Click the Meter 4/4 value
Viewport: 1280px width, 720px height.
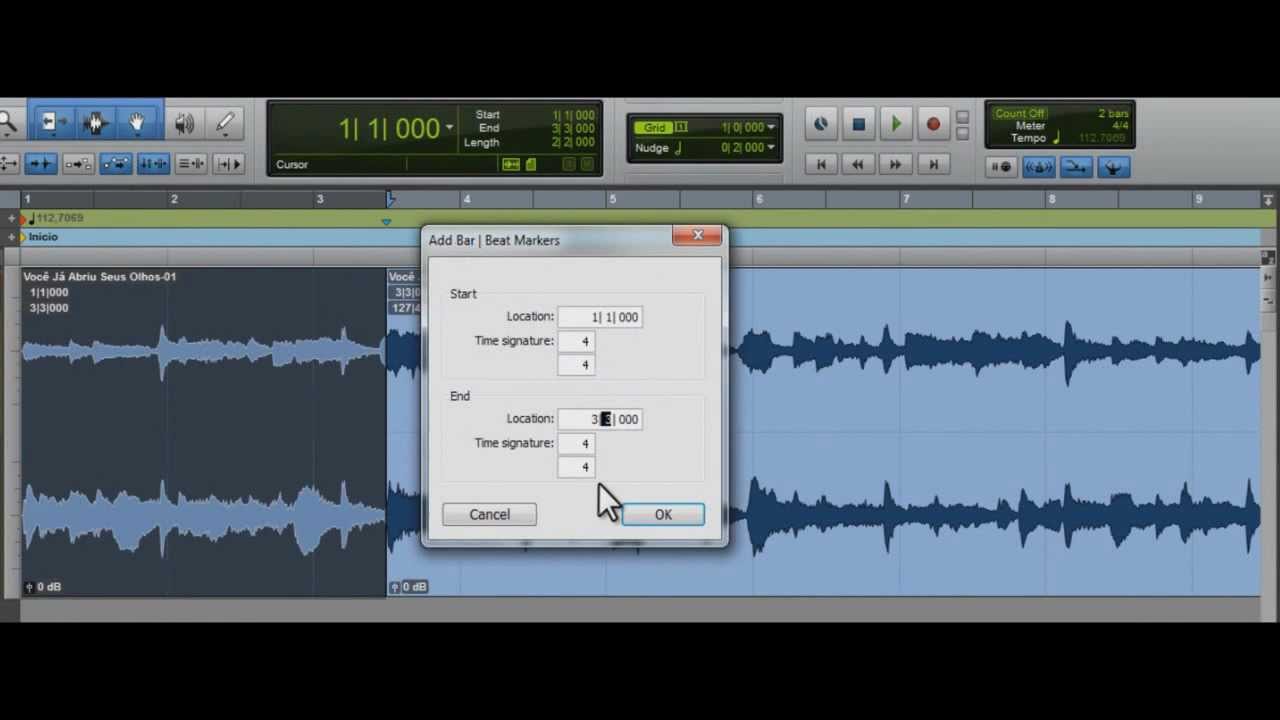[1119, 126]
